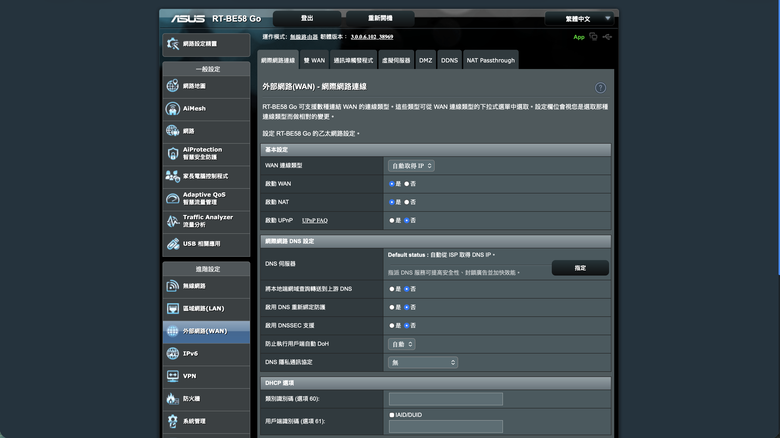
Task: Click the class identifier option 60 field
Action: tap(446, 399)
